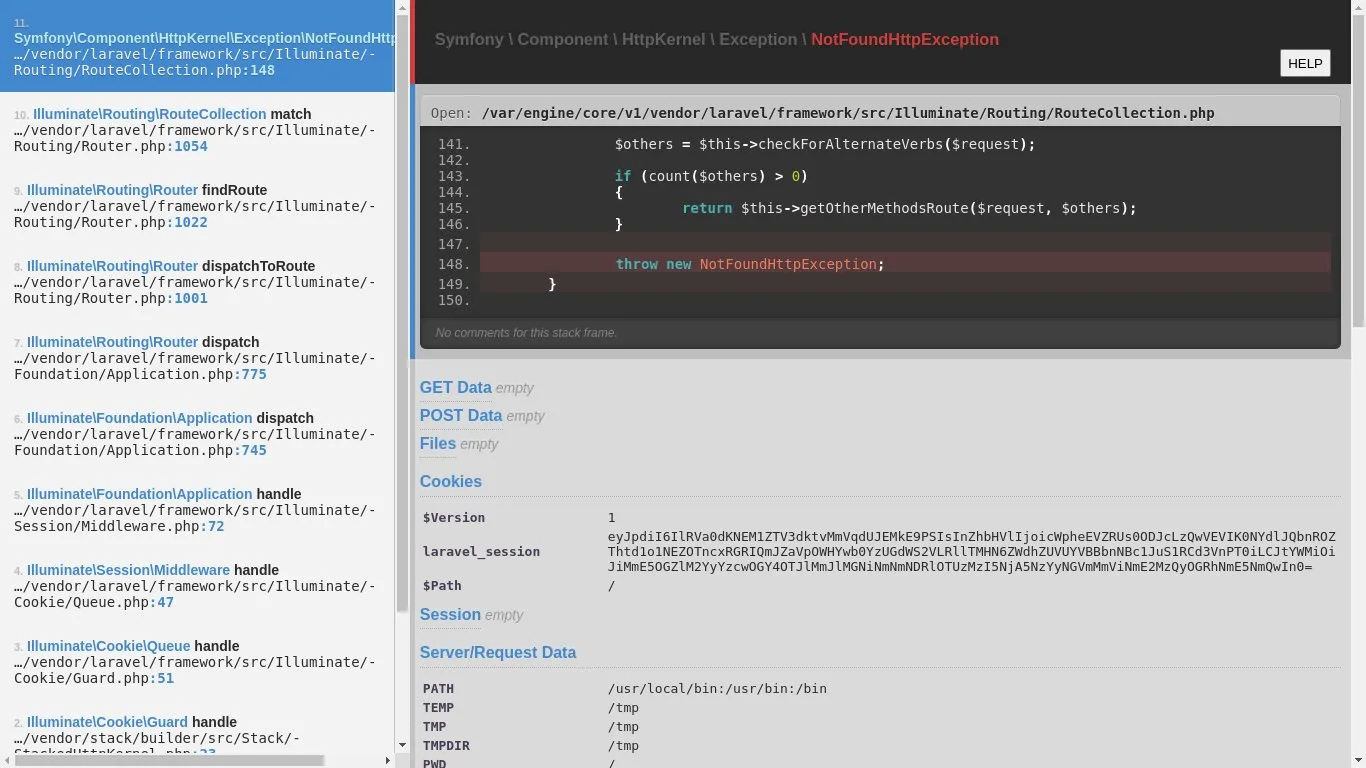The height and width of the screenshot is (768, 1366).
Task: Click code line 141 checkForAlternateVerbs
Action: pos(825,144)
